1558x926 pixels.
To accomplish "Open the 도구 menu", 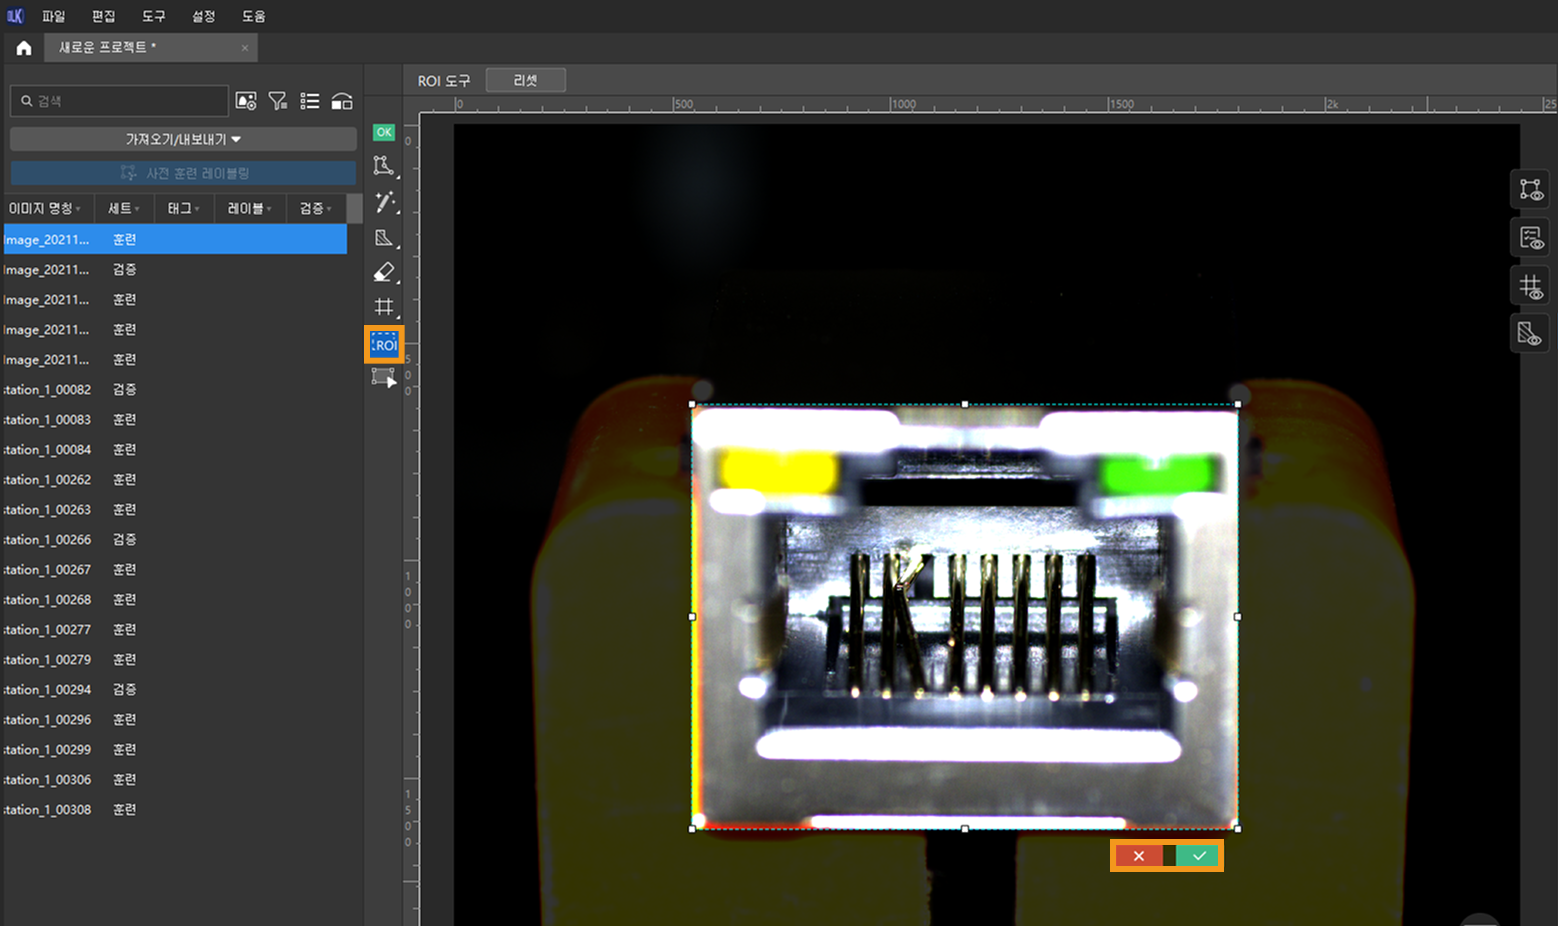I will point(153,16).
